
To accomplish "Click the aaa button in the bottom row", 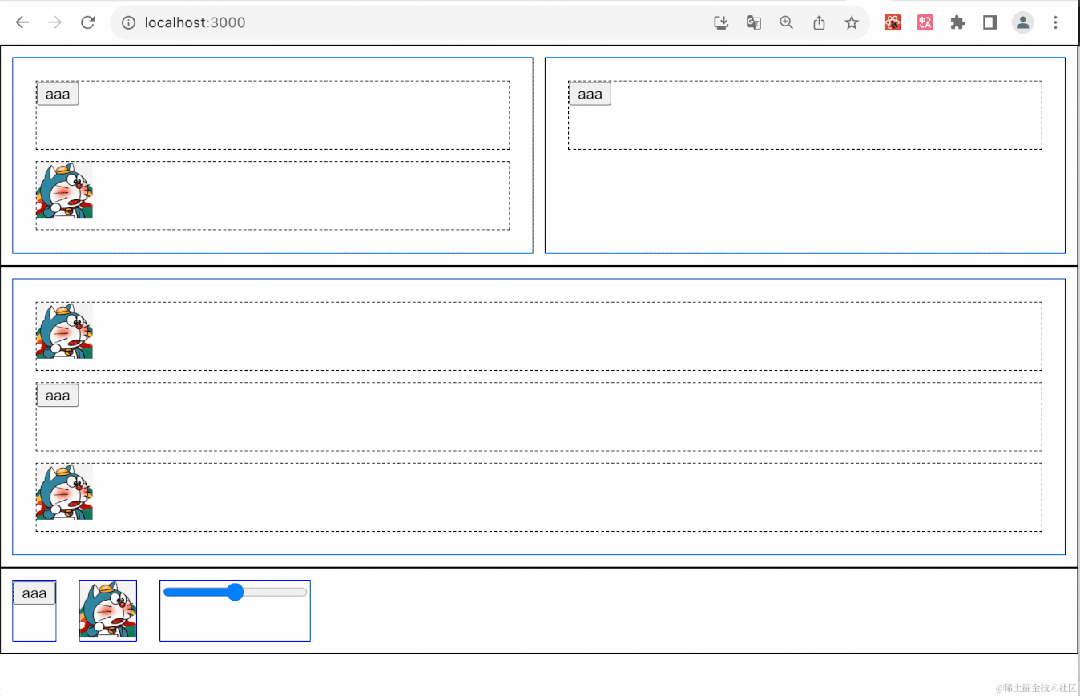I will [34, 593].
